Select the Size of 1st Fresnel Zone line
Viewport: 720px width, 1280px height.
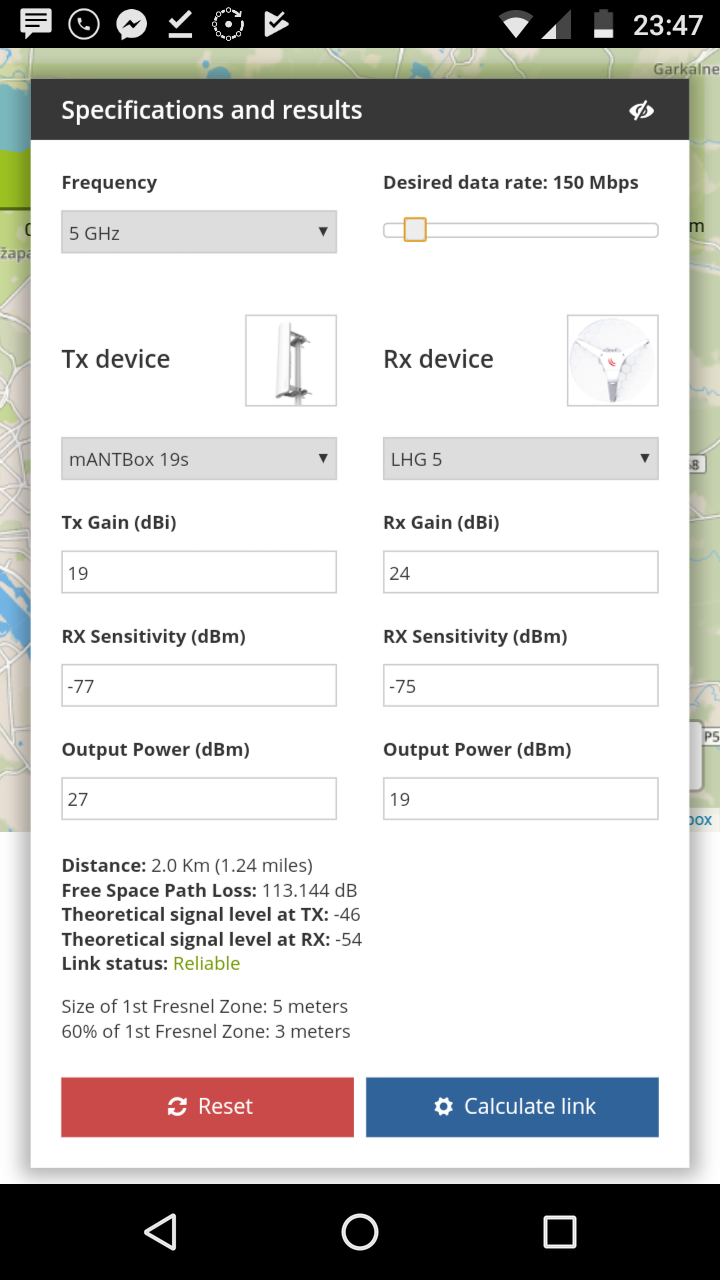click(205, 1006)
